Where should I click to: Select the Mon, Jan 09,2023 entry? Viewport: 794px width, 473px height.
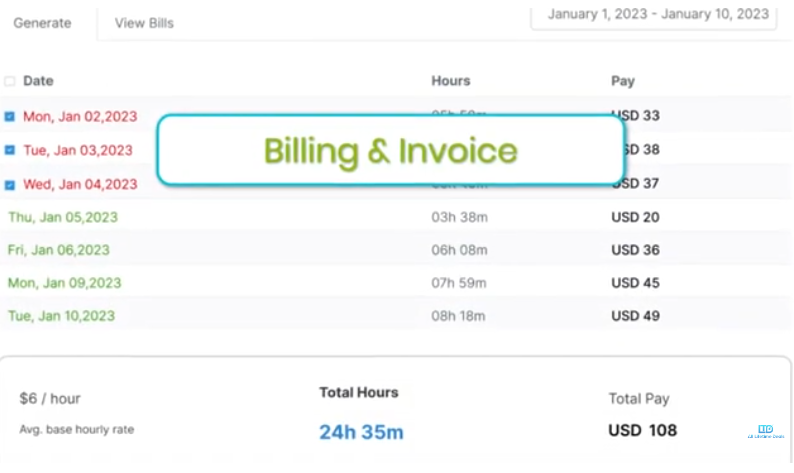pos(64,283)
